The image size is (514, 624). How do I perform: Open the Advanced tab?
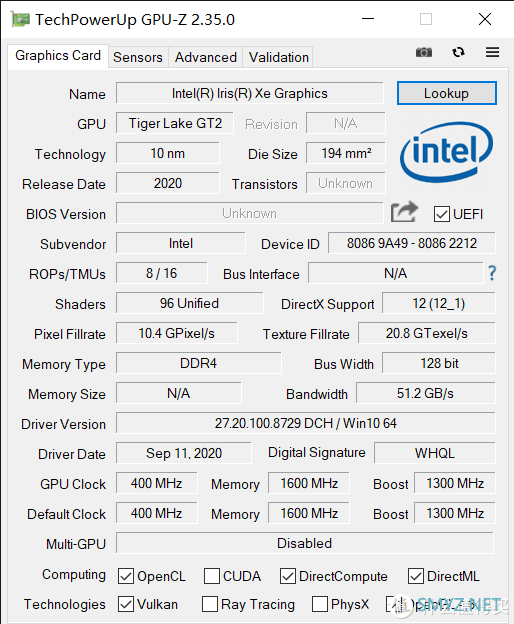[206, 57]
